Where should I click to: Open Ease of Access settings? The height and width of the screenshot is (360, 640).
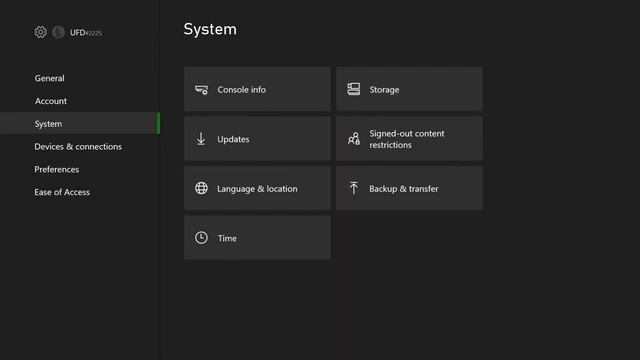pyautogui.click(x=62, y=192)
